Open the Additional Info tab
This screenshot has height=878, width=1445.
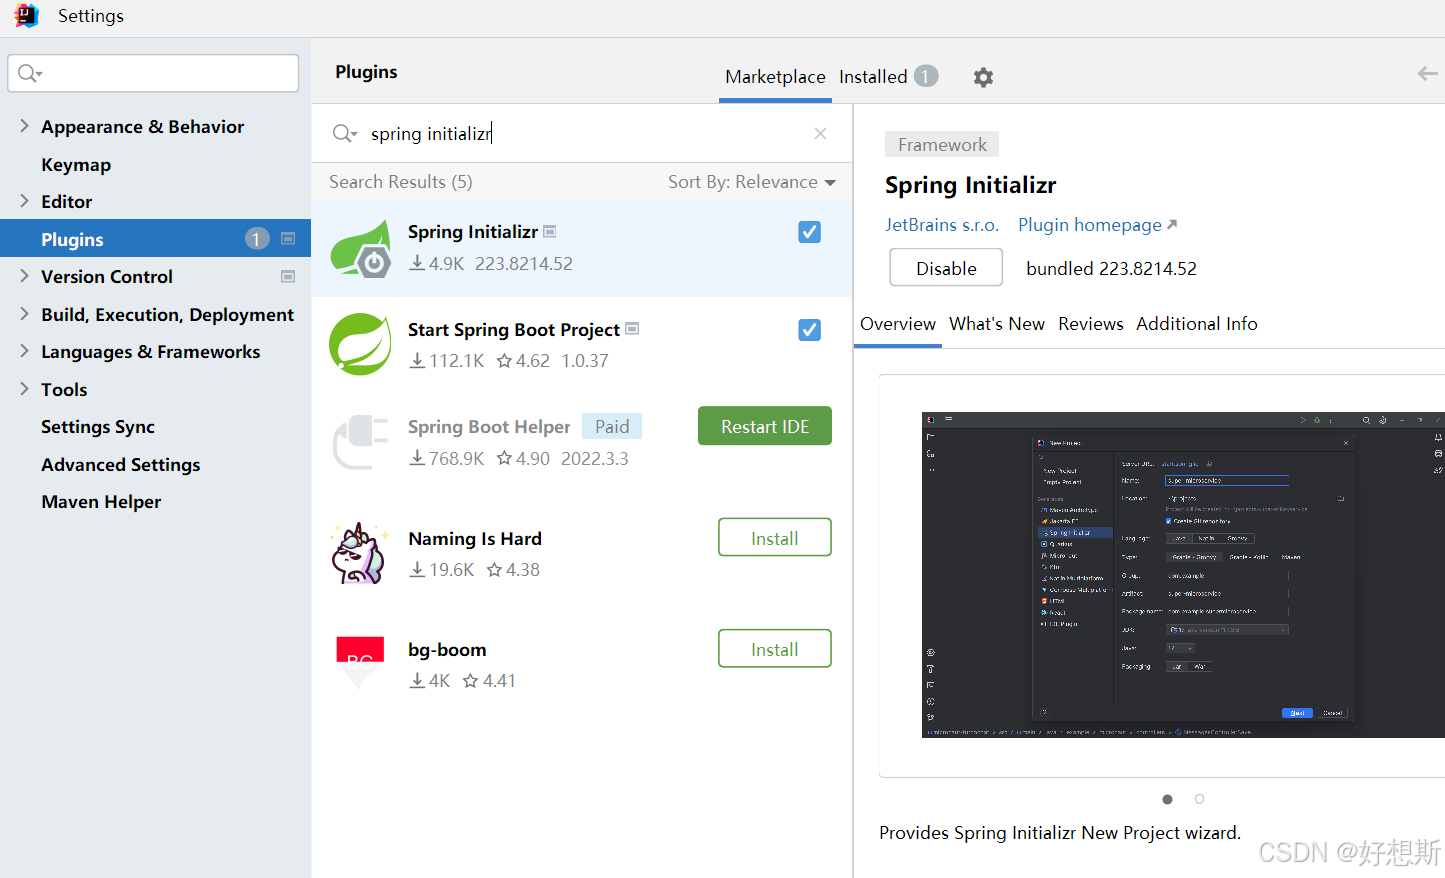(x=1197, y=324)
